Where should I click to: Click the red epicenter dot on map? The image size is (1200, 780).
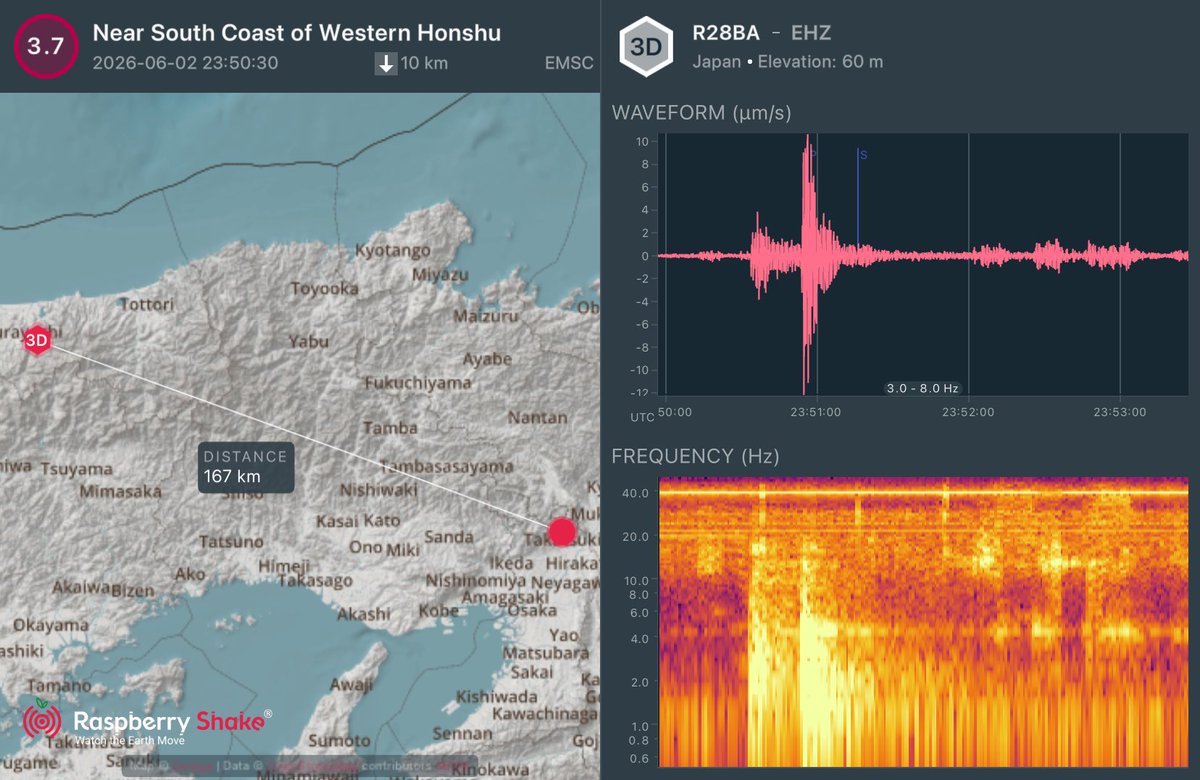tap(562, 531)
